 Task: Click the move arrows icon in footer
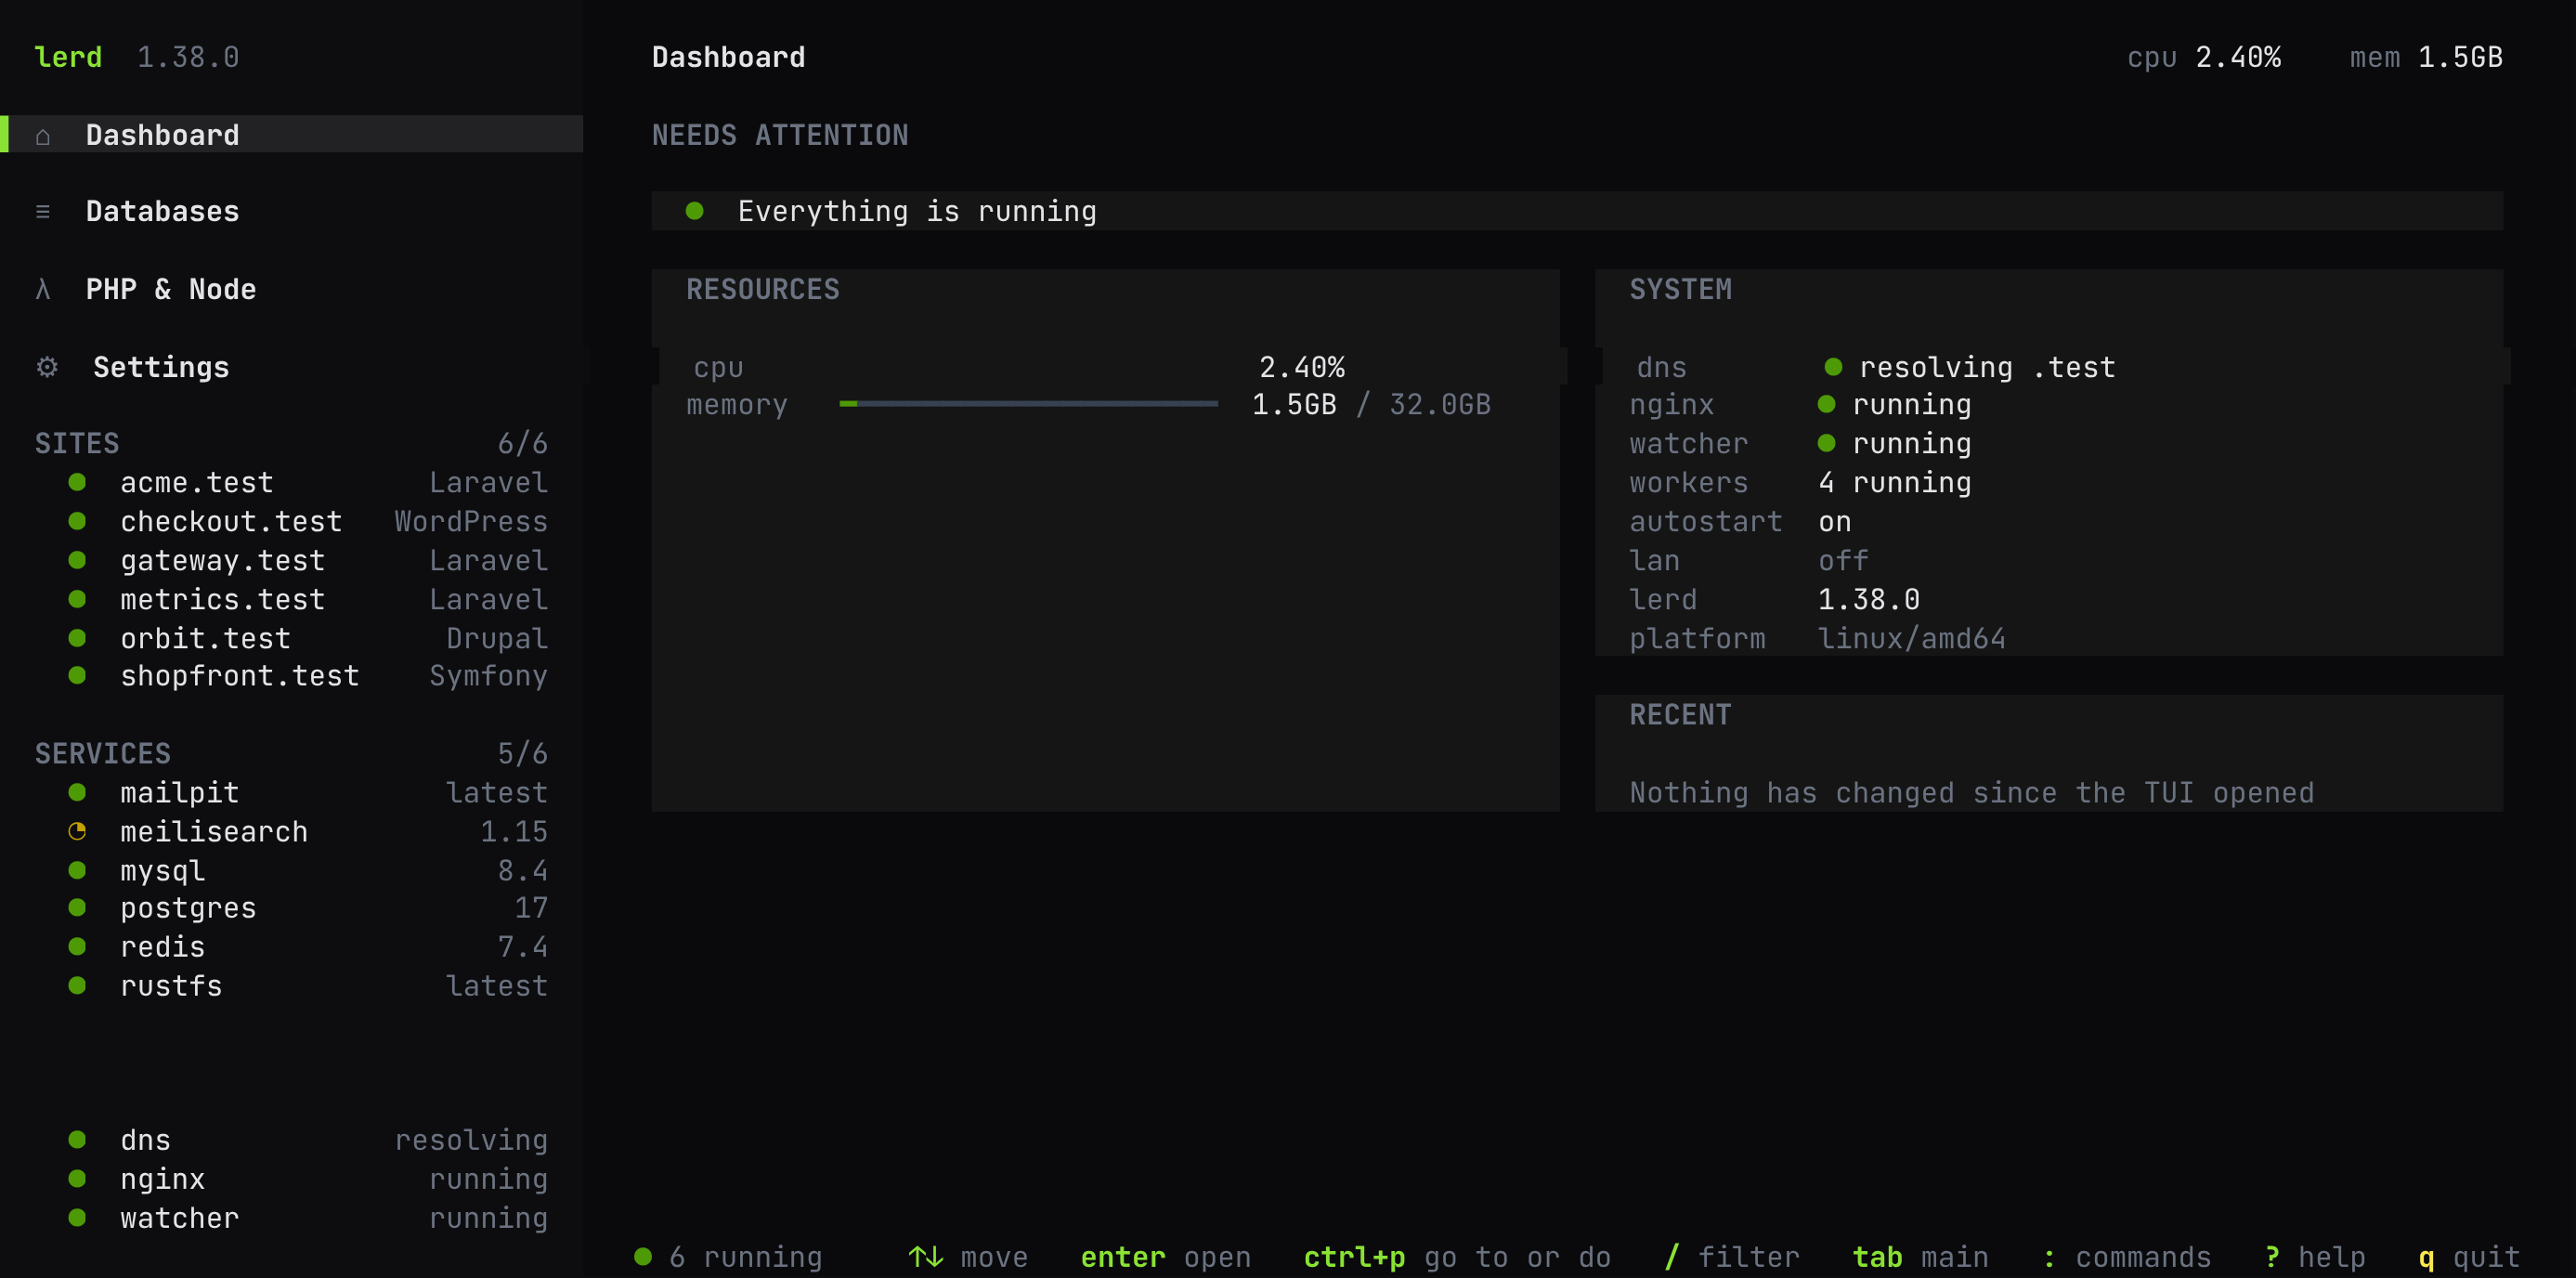click(926, 1256)
